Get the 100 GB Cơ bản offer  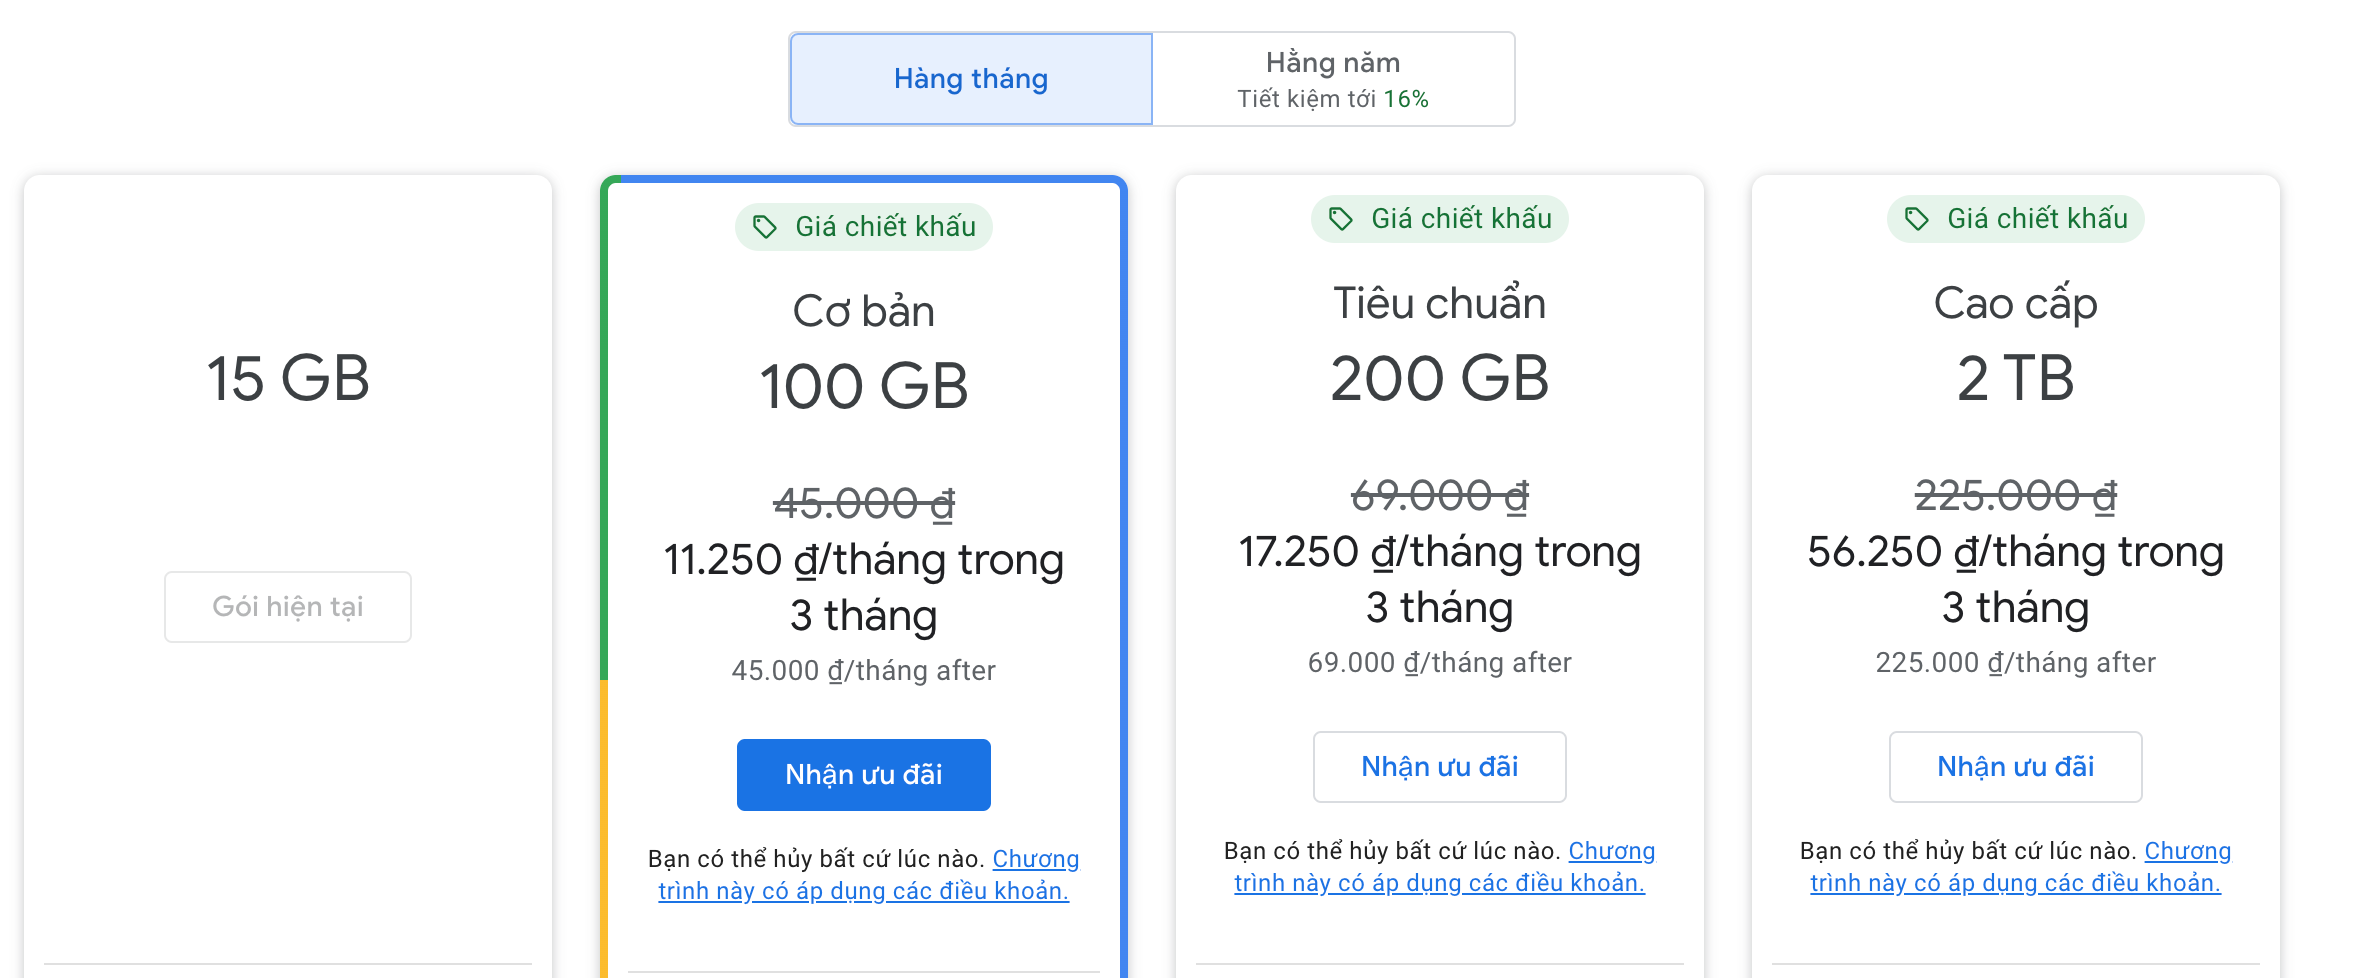[863, 775]
